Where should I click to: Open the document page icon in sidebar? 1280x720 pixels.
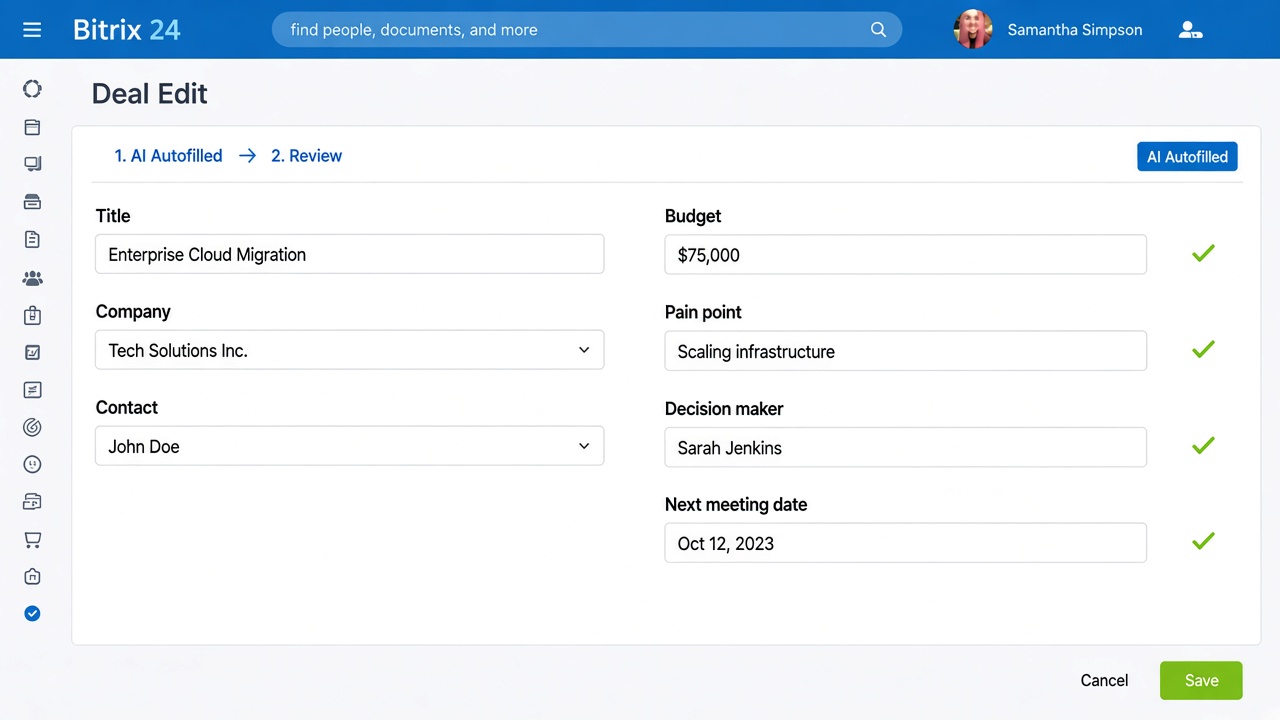pos(32,239)
